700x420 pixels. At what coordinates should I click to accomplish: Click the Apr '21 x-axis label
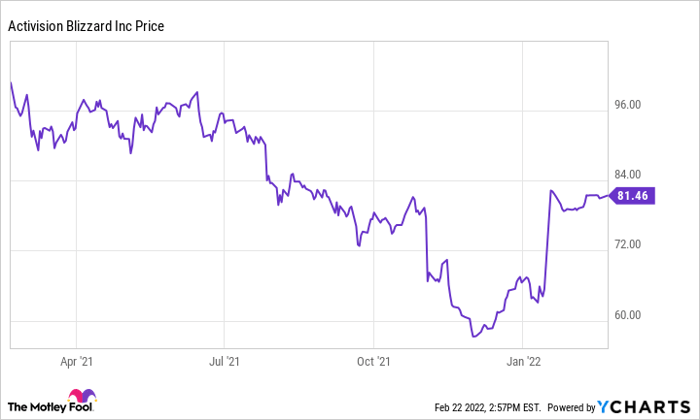point(76,360)
